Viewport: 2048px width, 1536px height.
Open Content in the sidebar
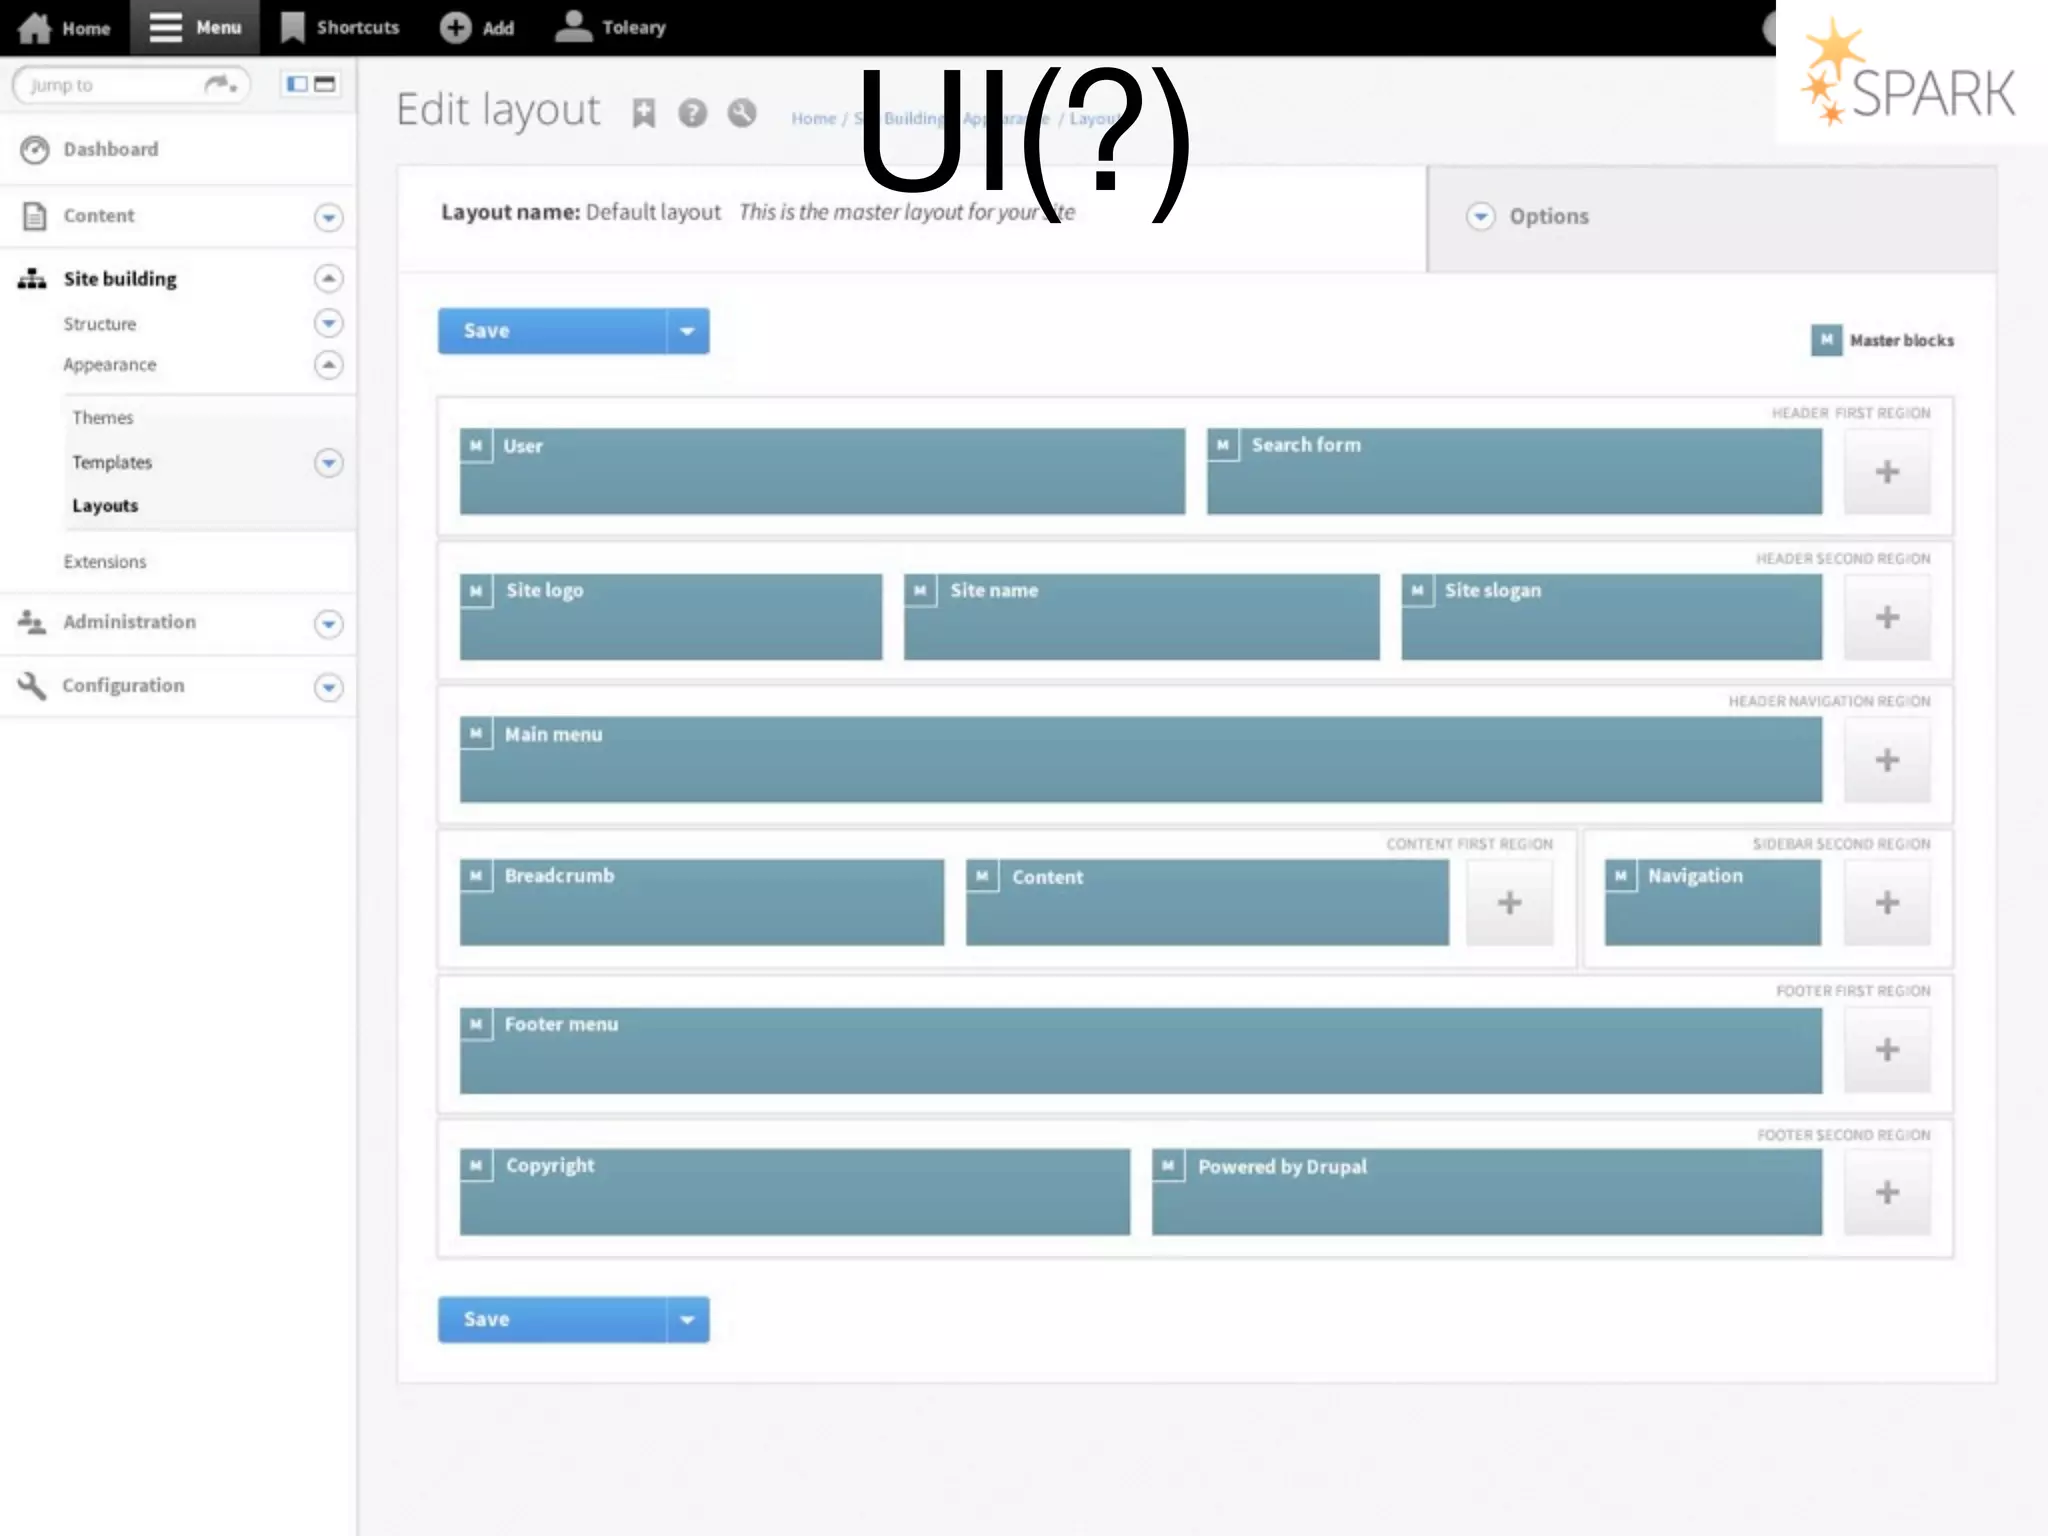point(98,216)
